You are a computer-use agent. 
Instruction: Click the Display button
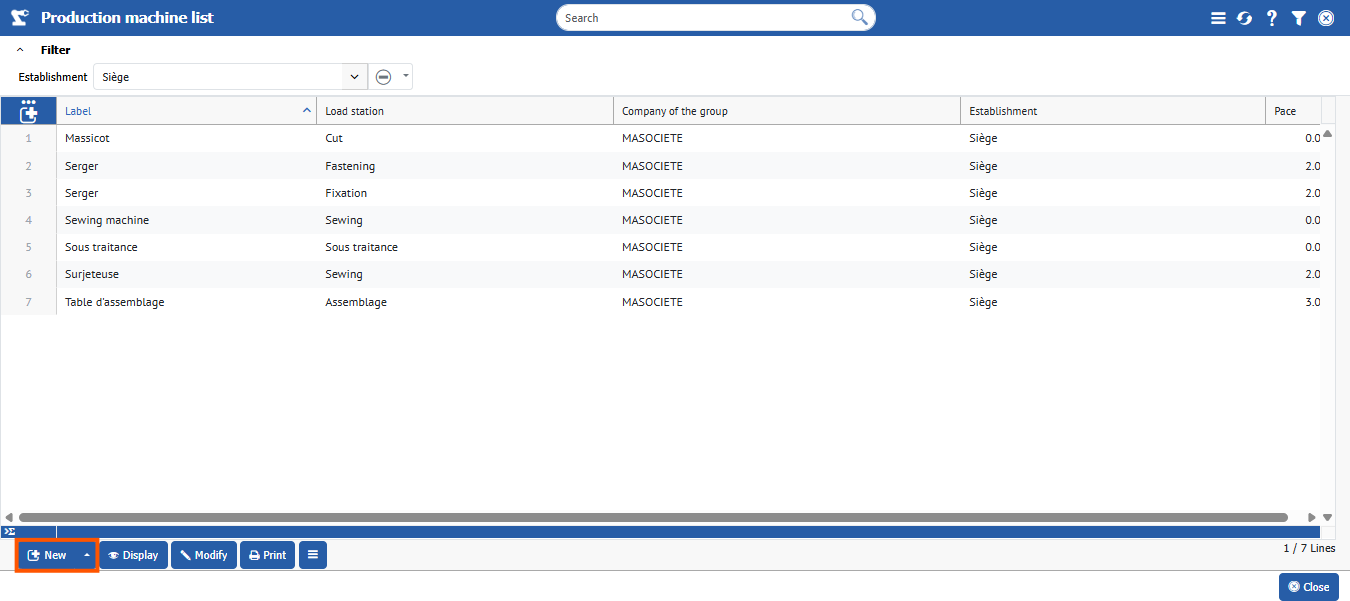pyautogui.click(x=133, y=555)
